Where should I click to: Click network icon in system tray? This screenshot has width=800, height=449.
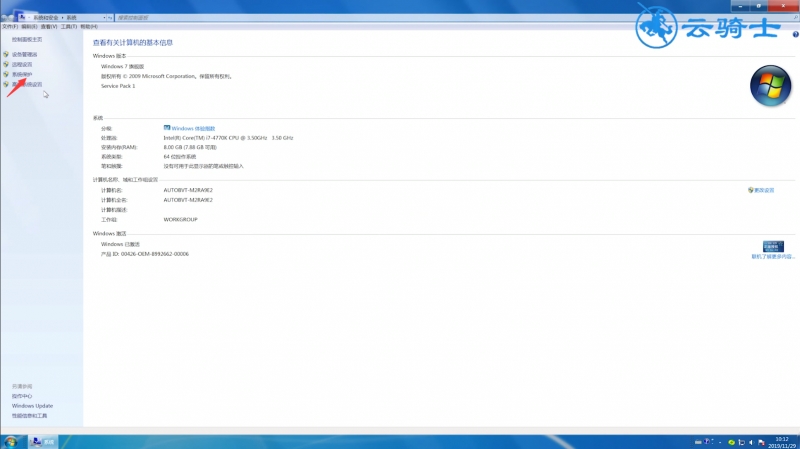click(741, 442)
